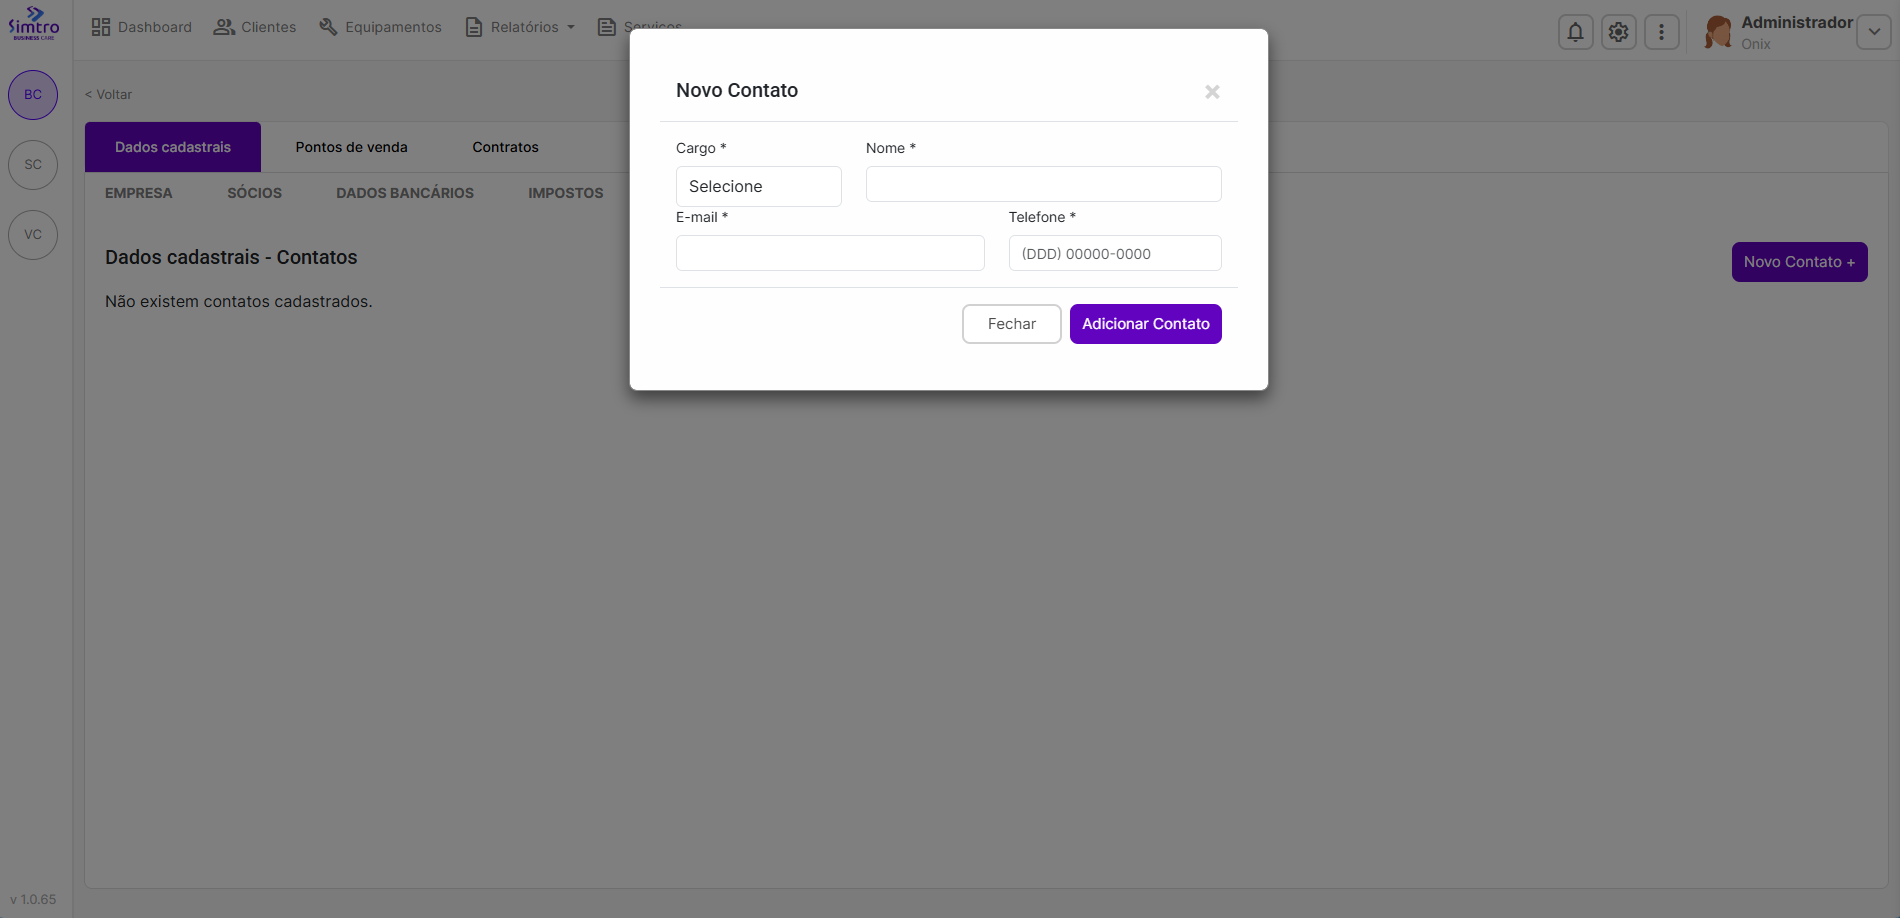This screenshot has width=1900, height=918.
Task: Expand the Administrador user chevron
Action: click(x=1873, y=32)
